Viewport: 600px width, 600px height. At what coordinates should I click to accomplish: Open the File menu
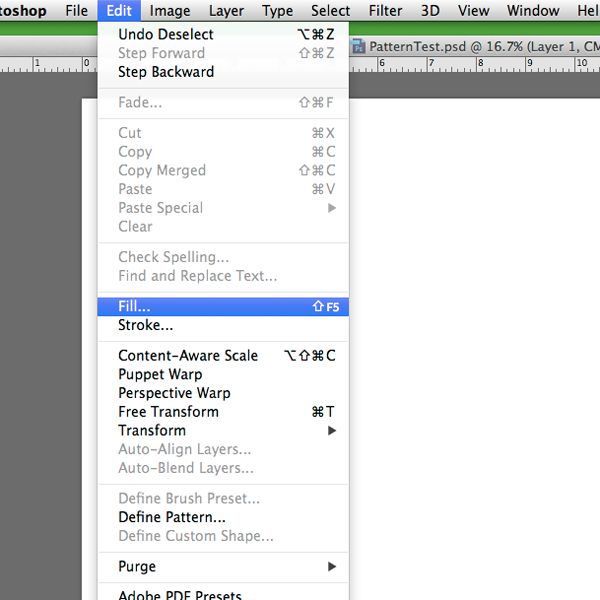coord(76,11)
